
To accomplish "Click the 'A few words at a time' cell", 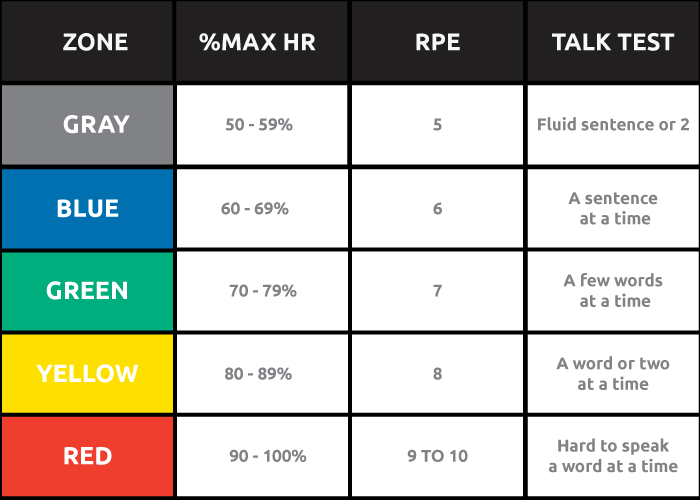I will click(613, 291).
